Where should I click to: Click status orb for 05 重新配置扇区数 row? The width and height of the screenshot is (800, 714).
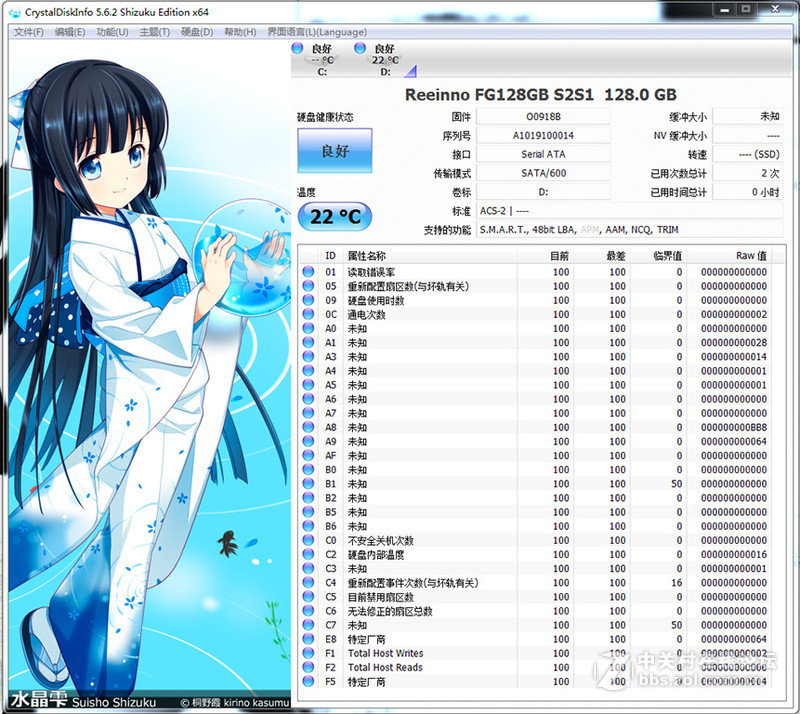[x=308, y=286]
